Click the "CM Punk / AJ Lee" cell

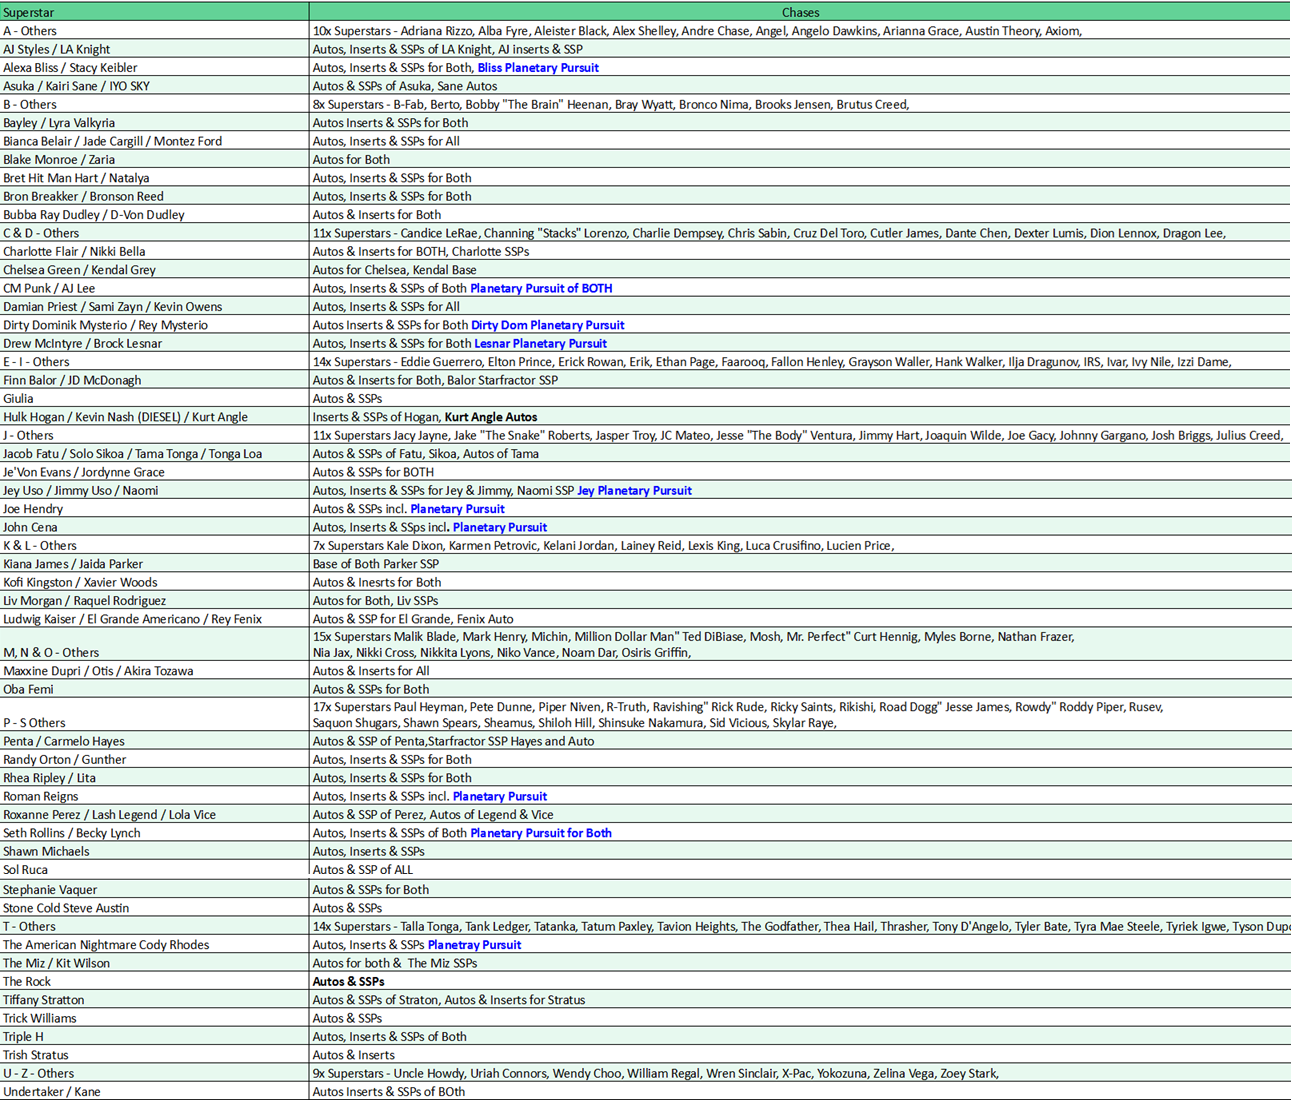click(154, 288)
